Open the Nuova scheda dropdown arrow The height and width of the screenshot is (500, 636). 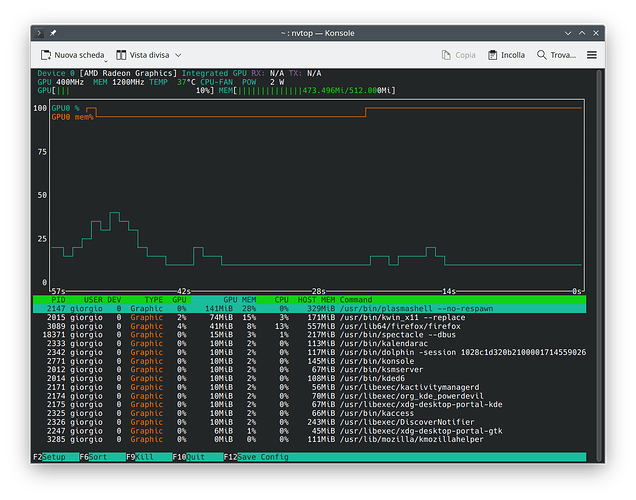point(106,61)
